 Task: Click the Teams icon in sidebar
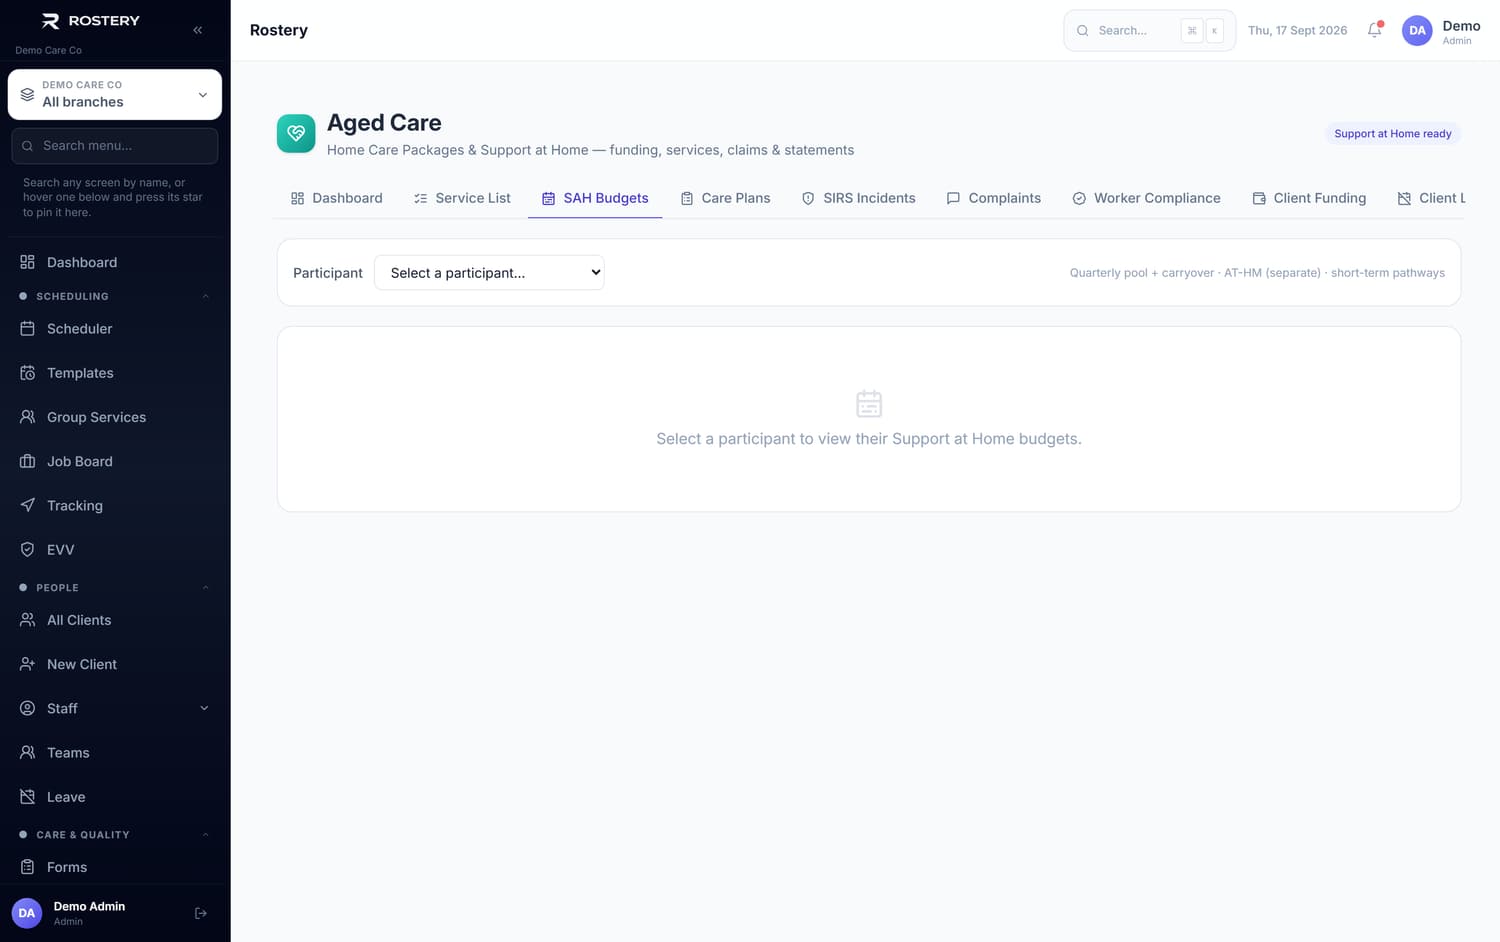(x=28, y=752)
